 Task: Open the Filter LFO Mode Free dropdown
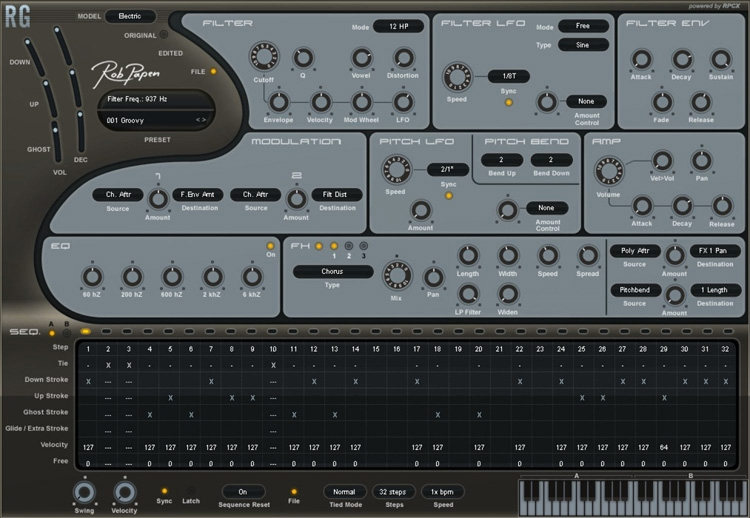click(583, 26)
